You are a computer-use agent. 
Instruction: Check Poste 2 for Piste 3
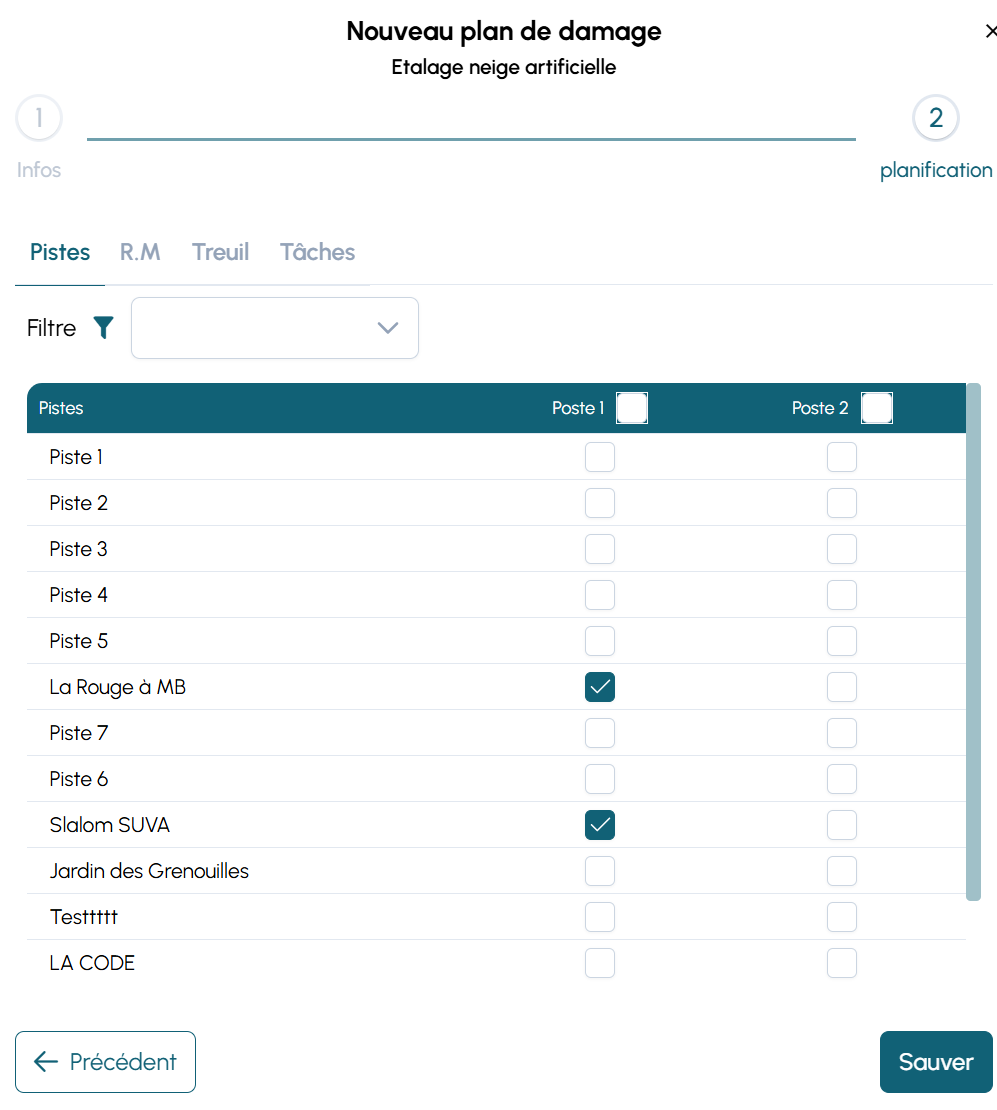[x=842, y=549]
